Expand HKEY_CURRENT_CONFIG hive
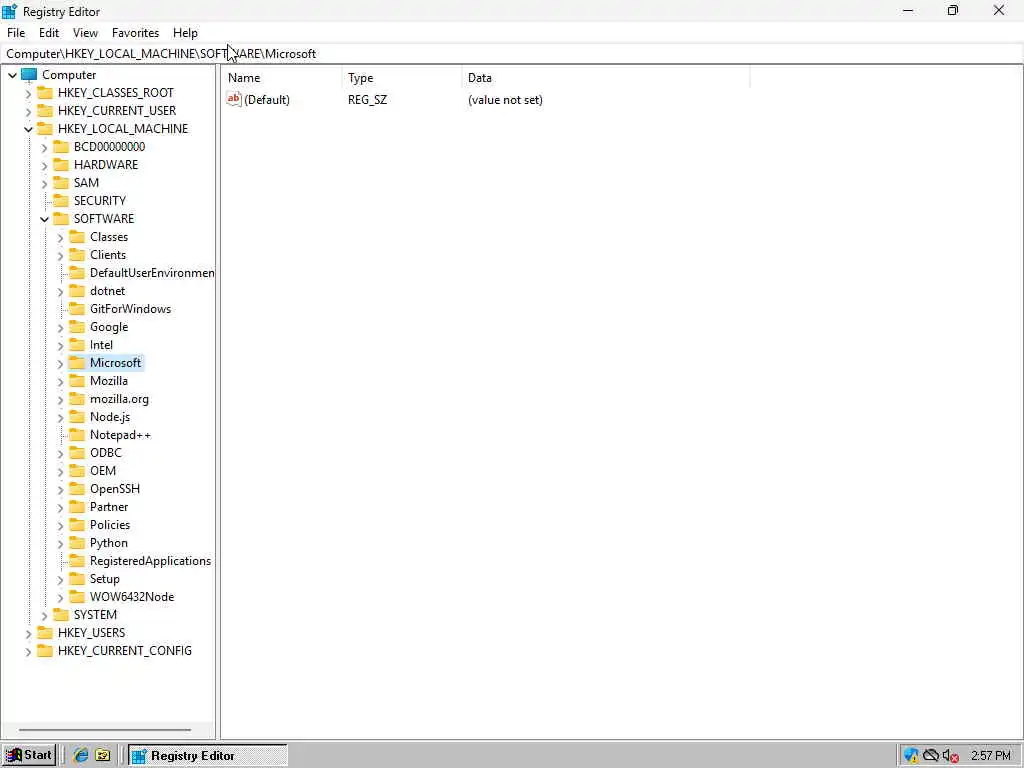The image size is (1024, 768). [28, 652]
